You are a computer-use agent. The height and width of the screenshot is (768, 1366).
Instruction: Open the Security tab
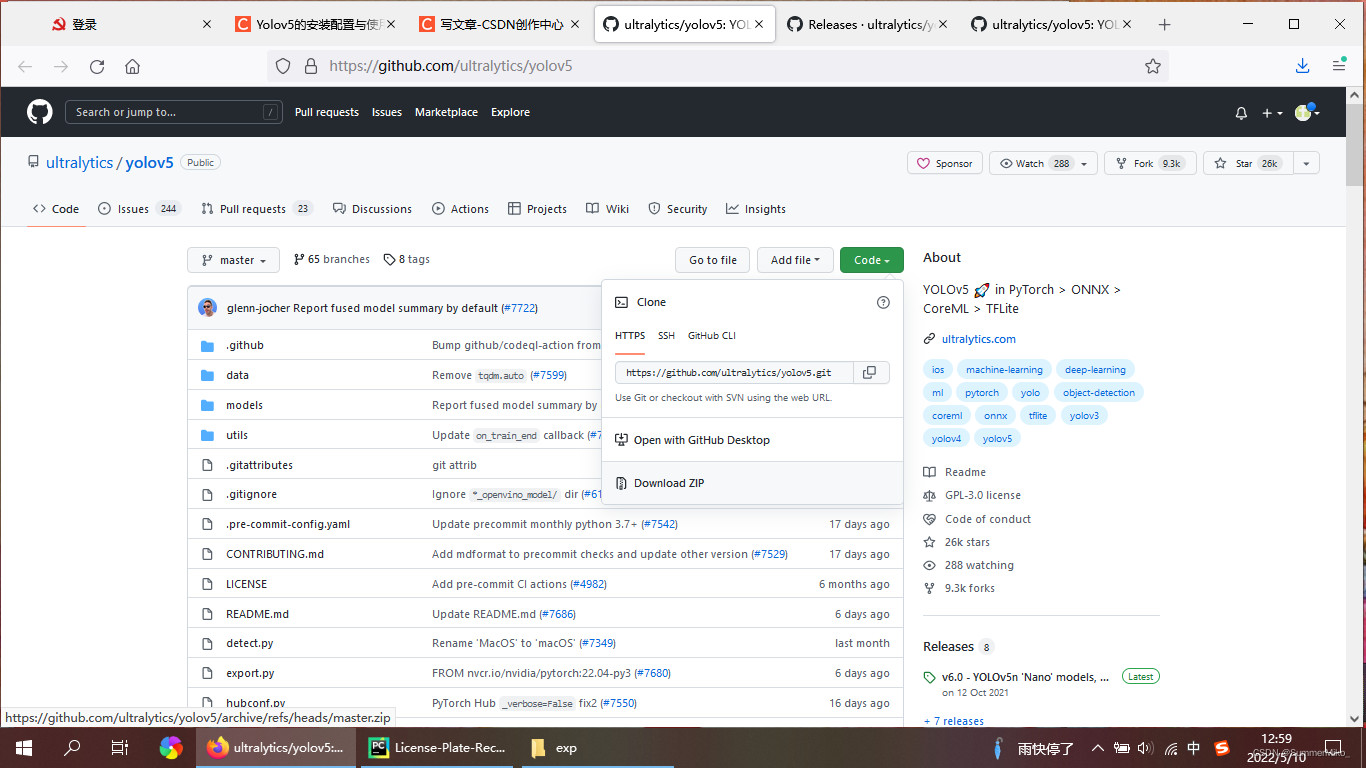(x=677, y=209)
